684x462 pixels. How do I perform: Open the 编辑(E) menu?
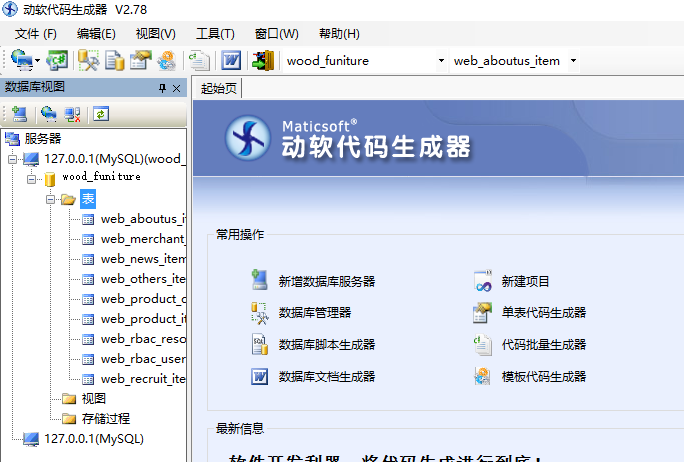tap(96, 34)
